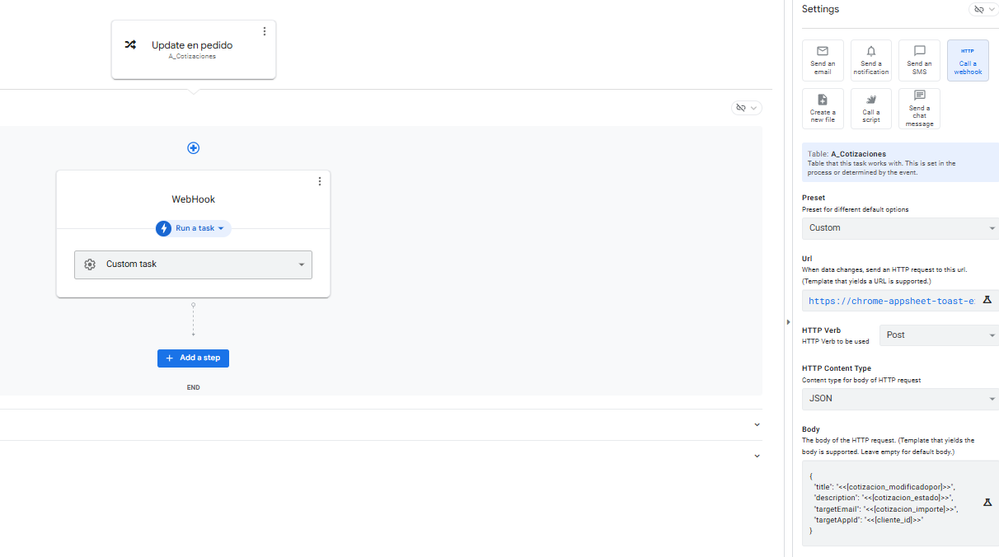Open the Preset Custom dropdown
This screenshot has width=999, height=557.
900,228
